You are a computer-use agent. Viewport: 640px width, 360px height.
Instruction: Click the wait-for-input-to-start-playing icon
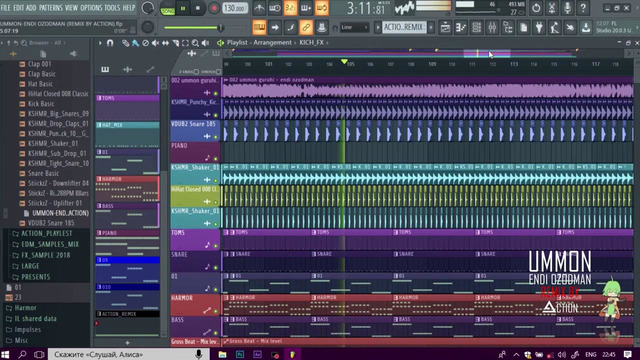[x=275, y=8]
